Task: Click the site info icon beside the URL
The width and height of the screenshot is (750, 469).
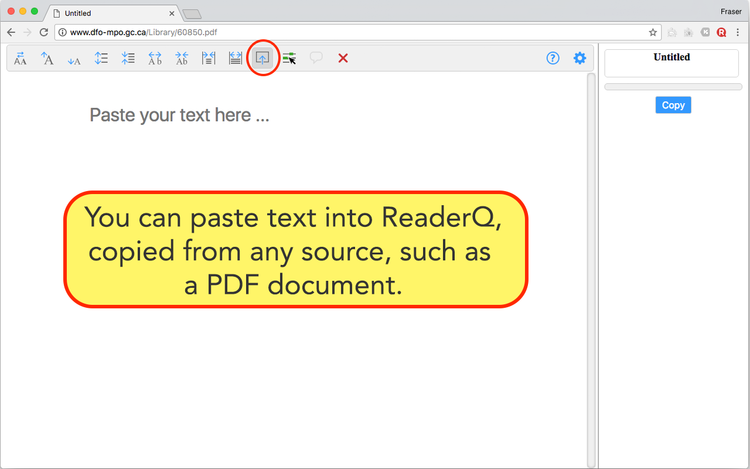Action: pos(62,33)
